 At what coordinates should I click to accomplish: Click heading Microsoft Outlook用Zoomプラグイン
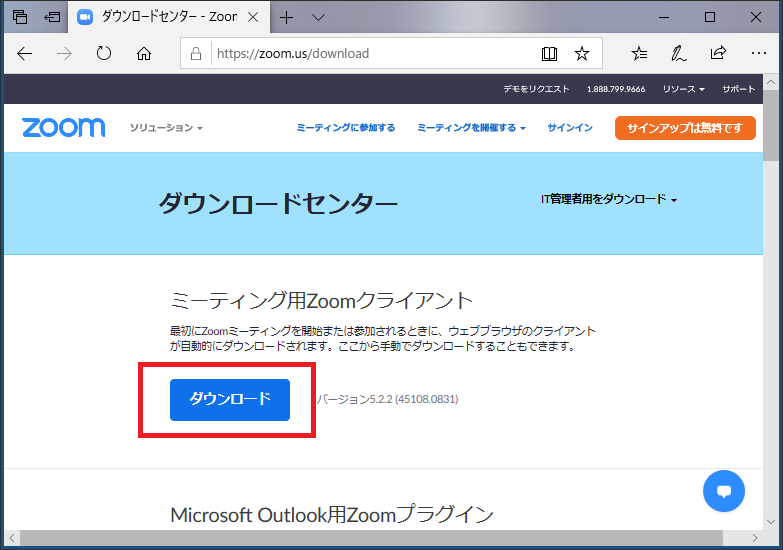pyautogui.click(x=332, y=515)
